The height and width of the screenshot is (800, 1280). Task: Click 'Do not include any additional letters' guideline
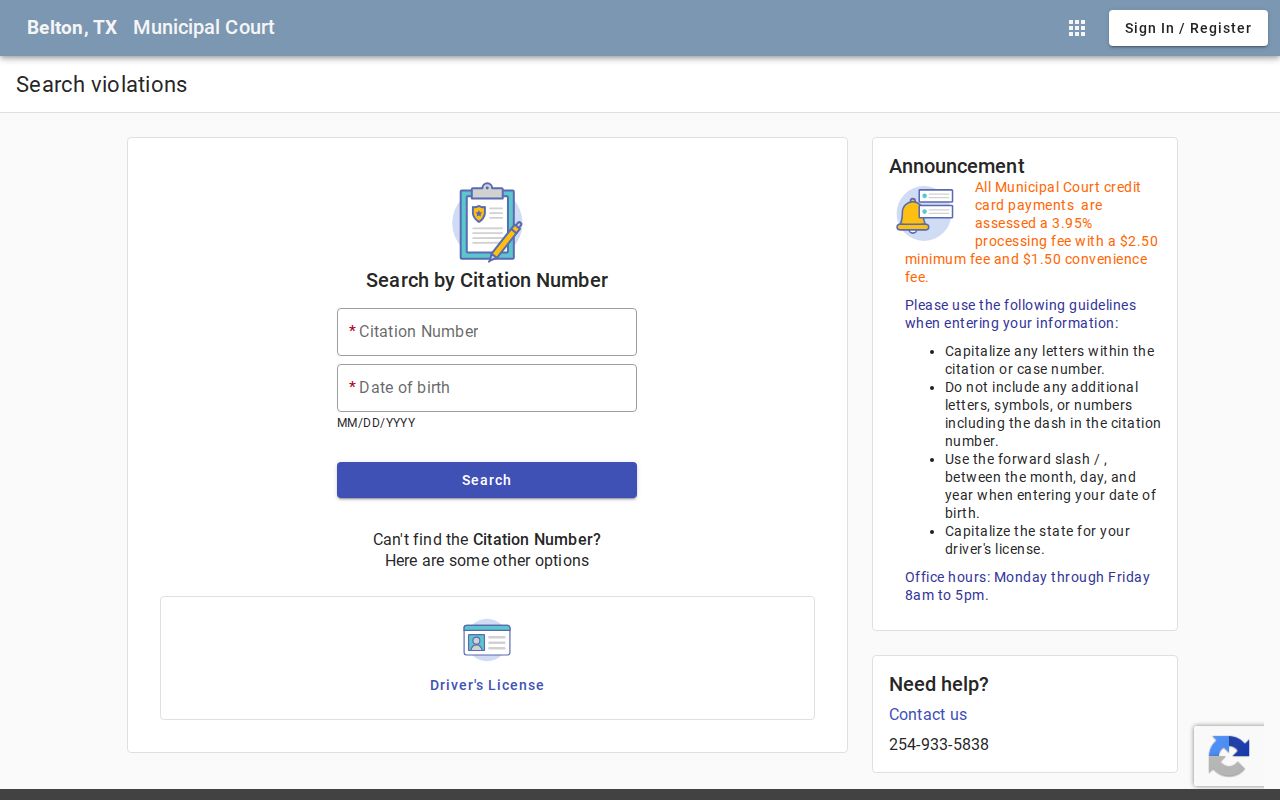[1053, 414]
